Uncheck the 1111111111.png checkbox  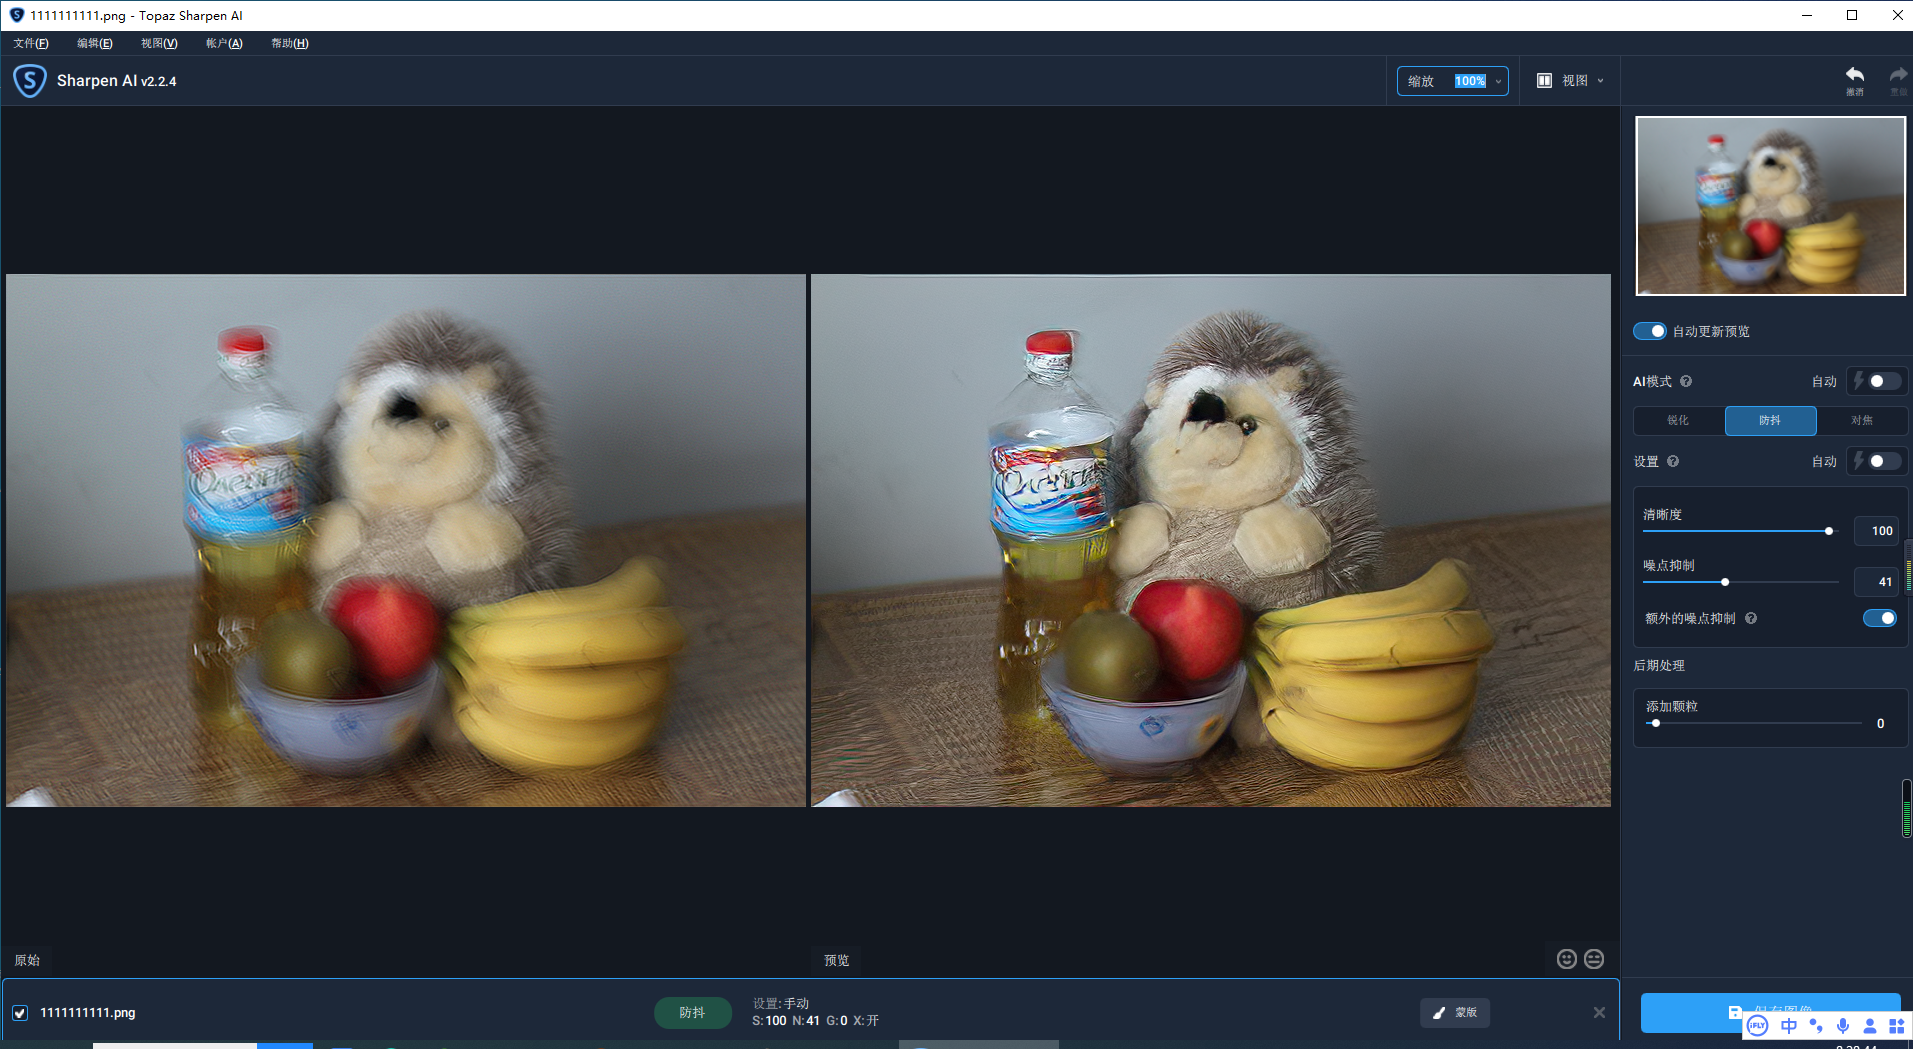(x=20, y=1013)
